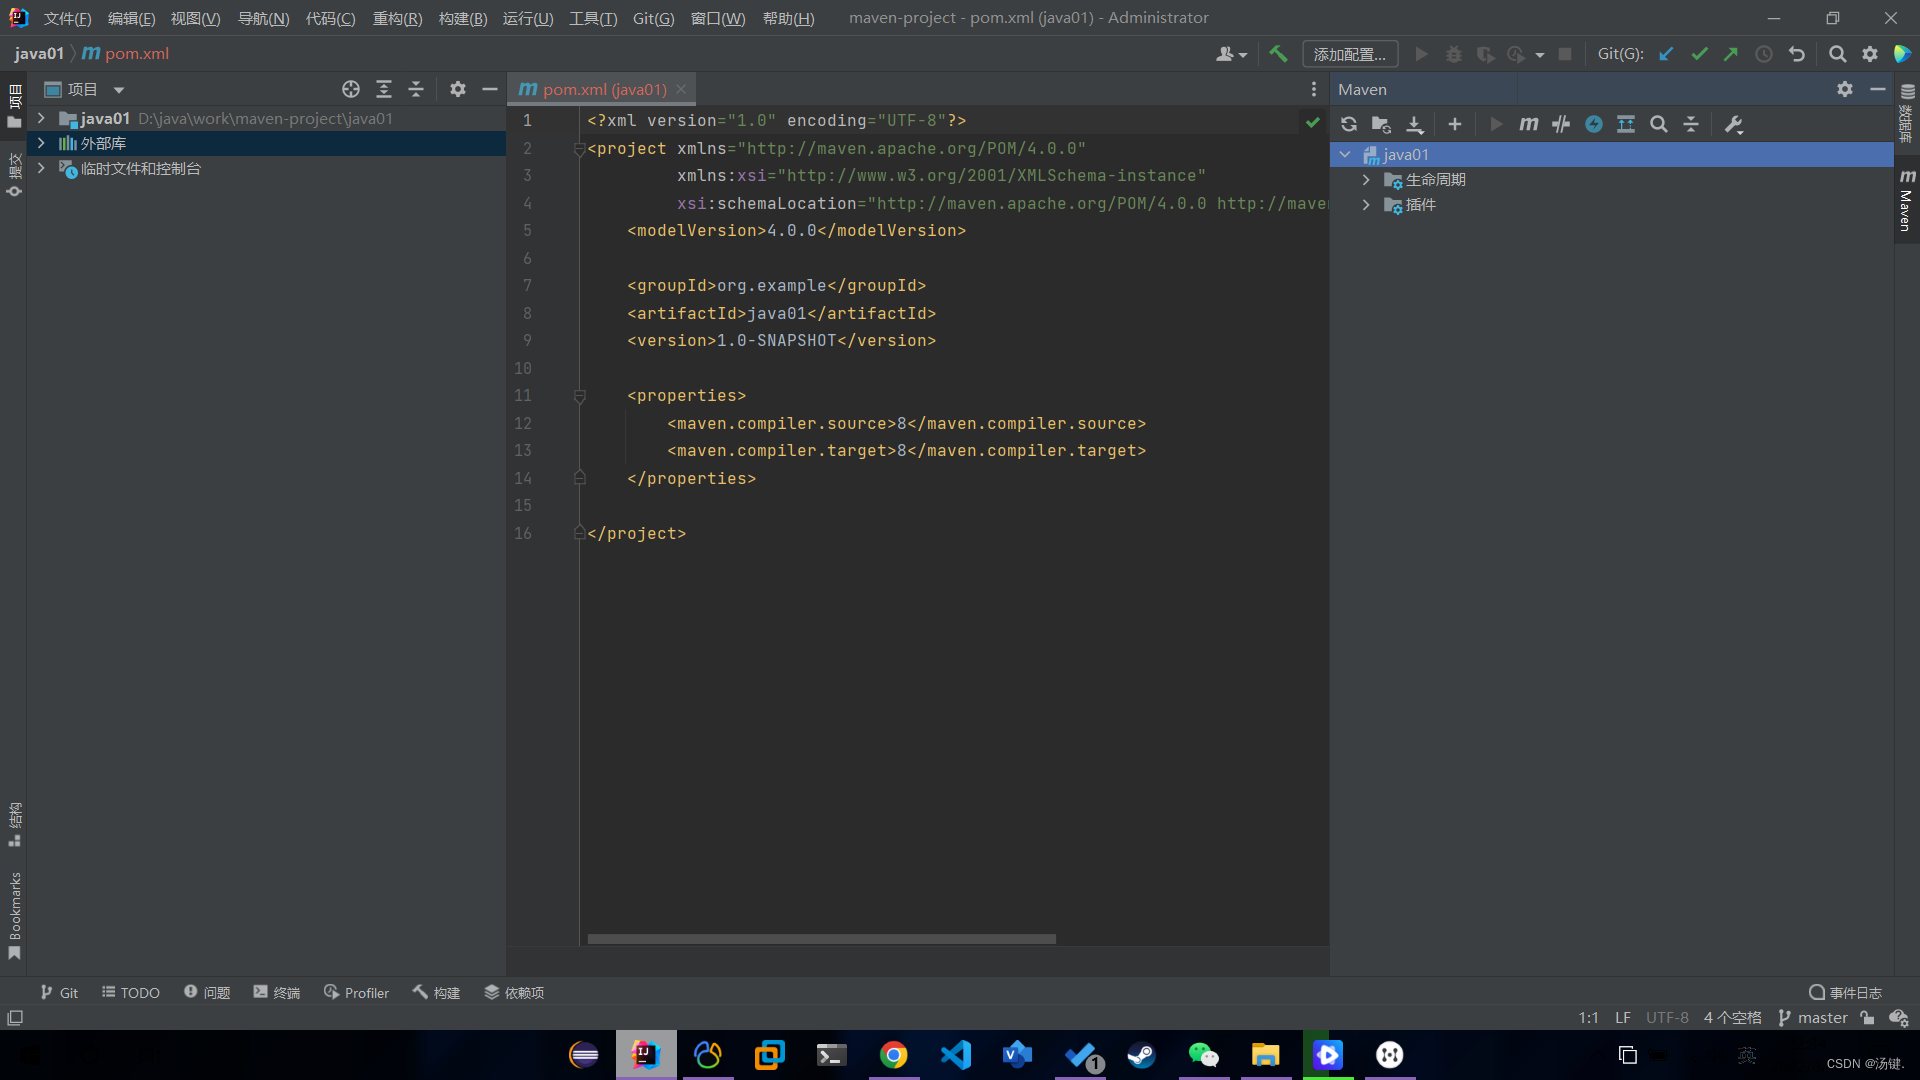Click the LF line separator status item

(x=1622, y=1018)
